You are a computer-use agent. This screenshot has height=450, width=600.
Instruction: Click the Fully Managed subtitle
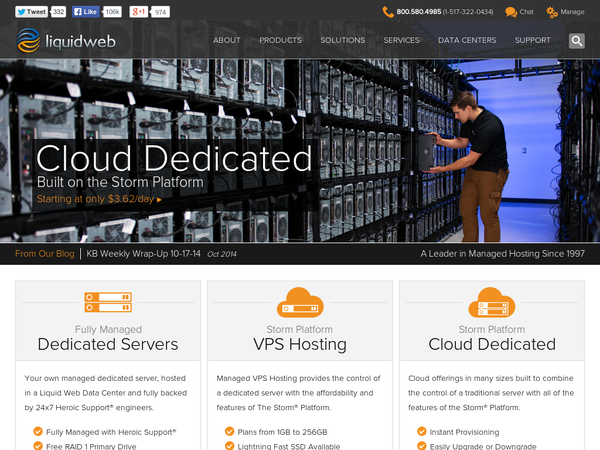point(108,329)
